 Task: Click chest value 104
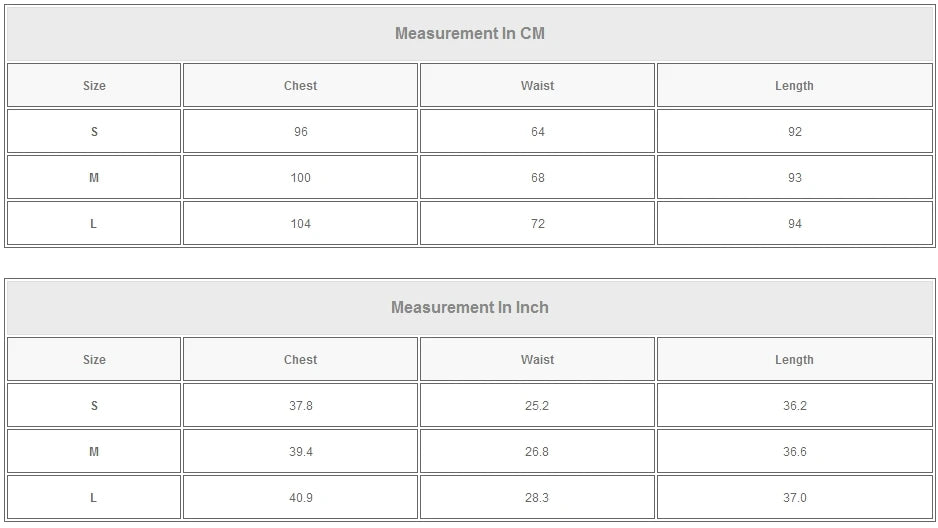(300, 224)
